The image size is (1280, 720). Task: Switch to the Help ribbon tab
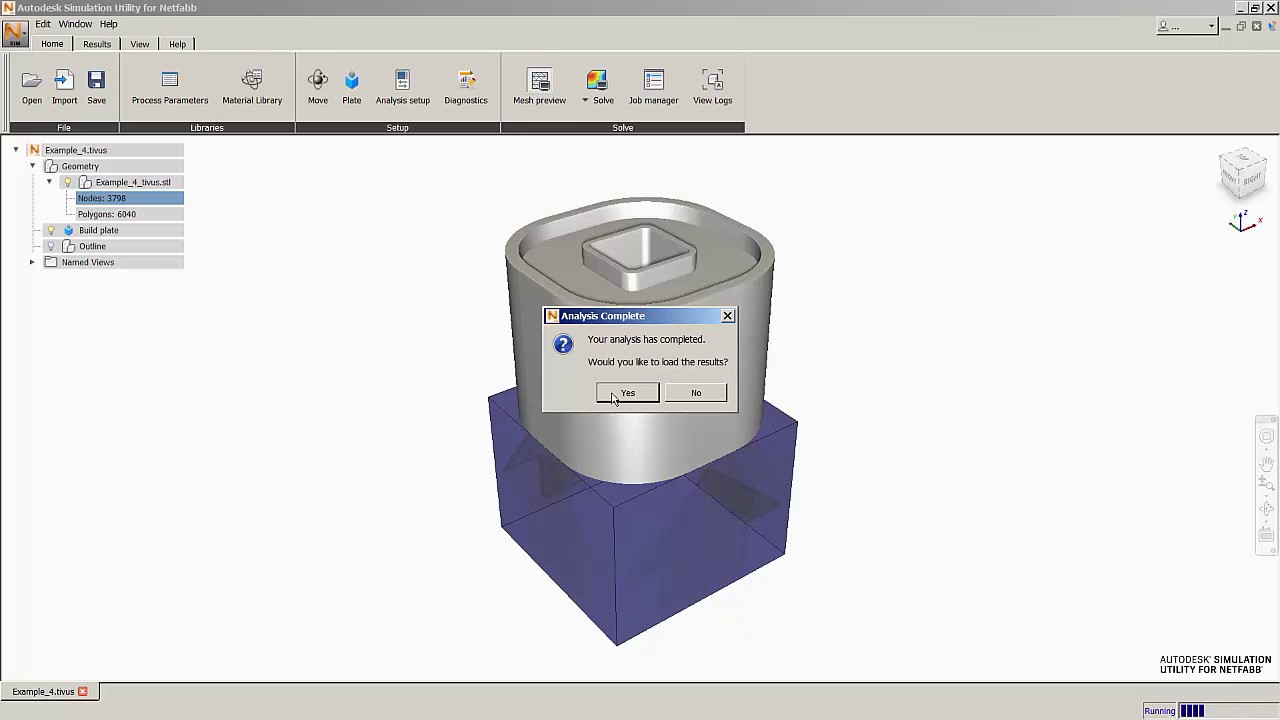177,44
